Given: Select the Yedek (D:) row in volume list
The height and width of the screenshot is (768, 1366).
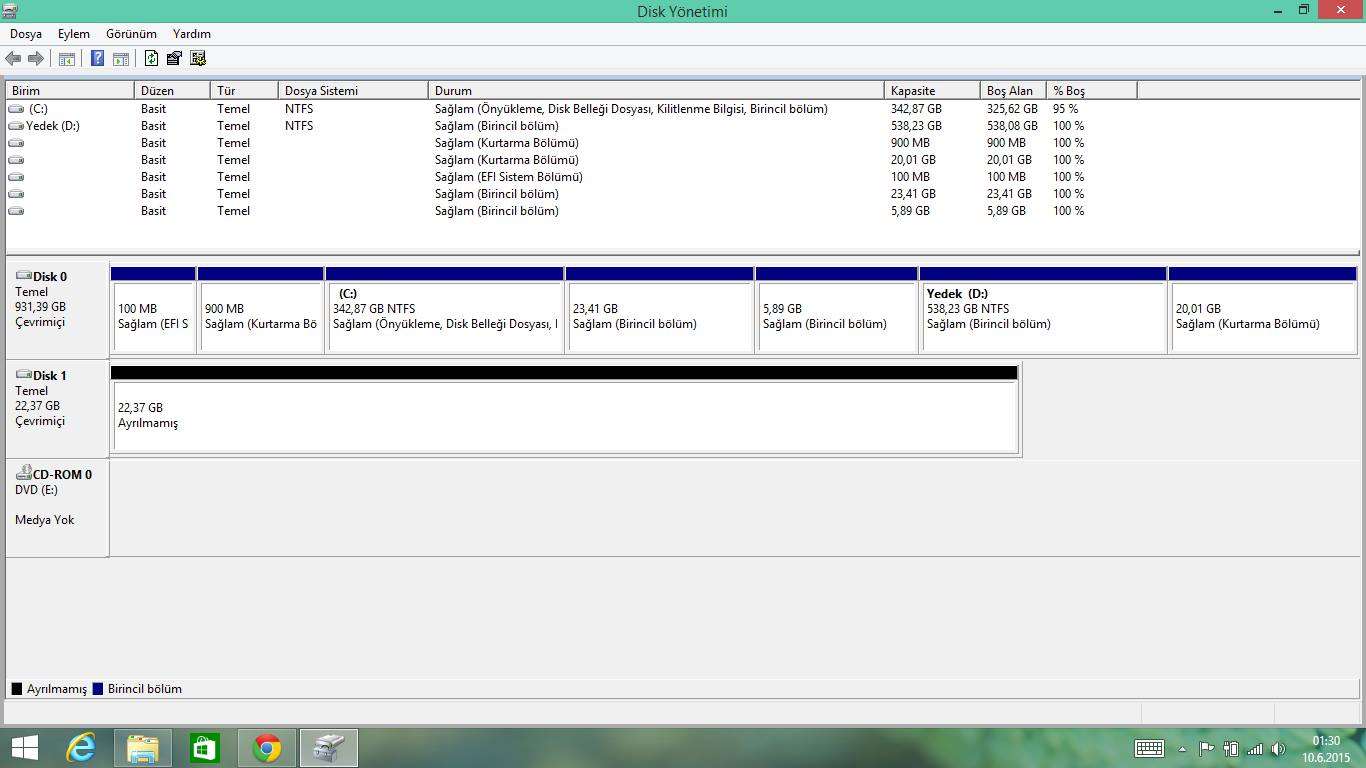Looking at the screenshot, I should click(x=53, y=126).
